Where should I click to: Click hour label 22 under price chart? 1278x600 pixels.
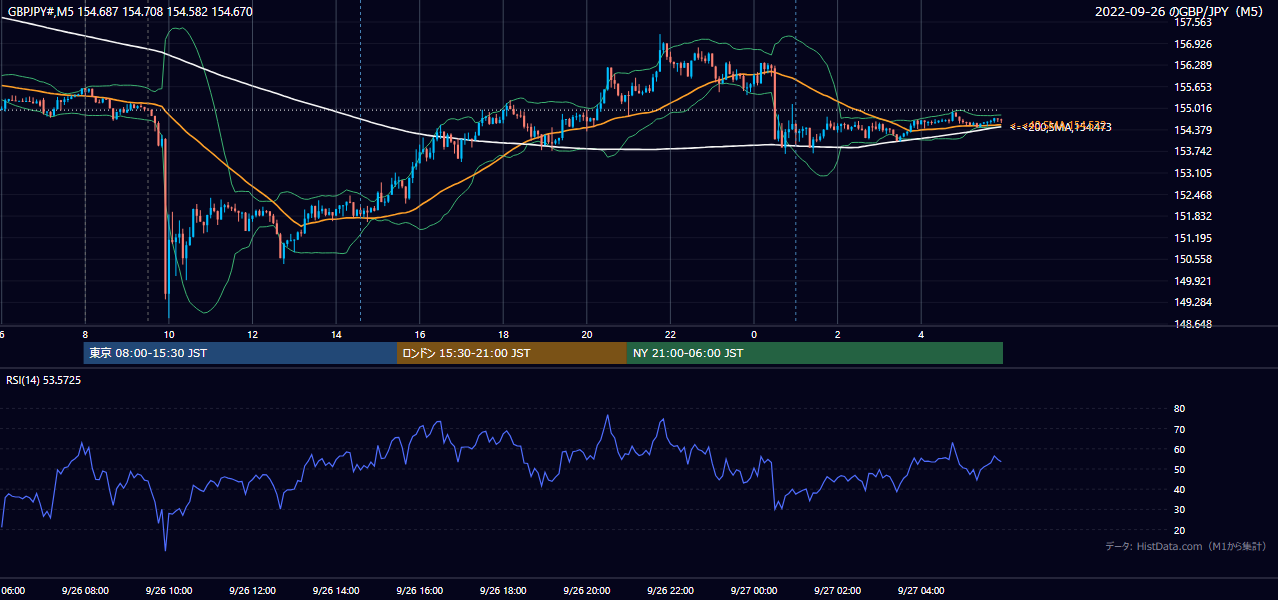pyautogui.click(x=670, y=334)
